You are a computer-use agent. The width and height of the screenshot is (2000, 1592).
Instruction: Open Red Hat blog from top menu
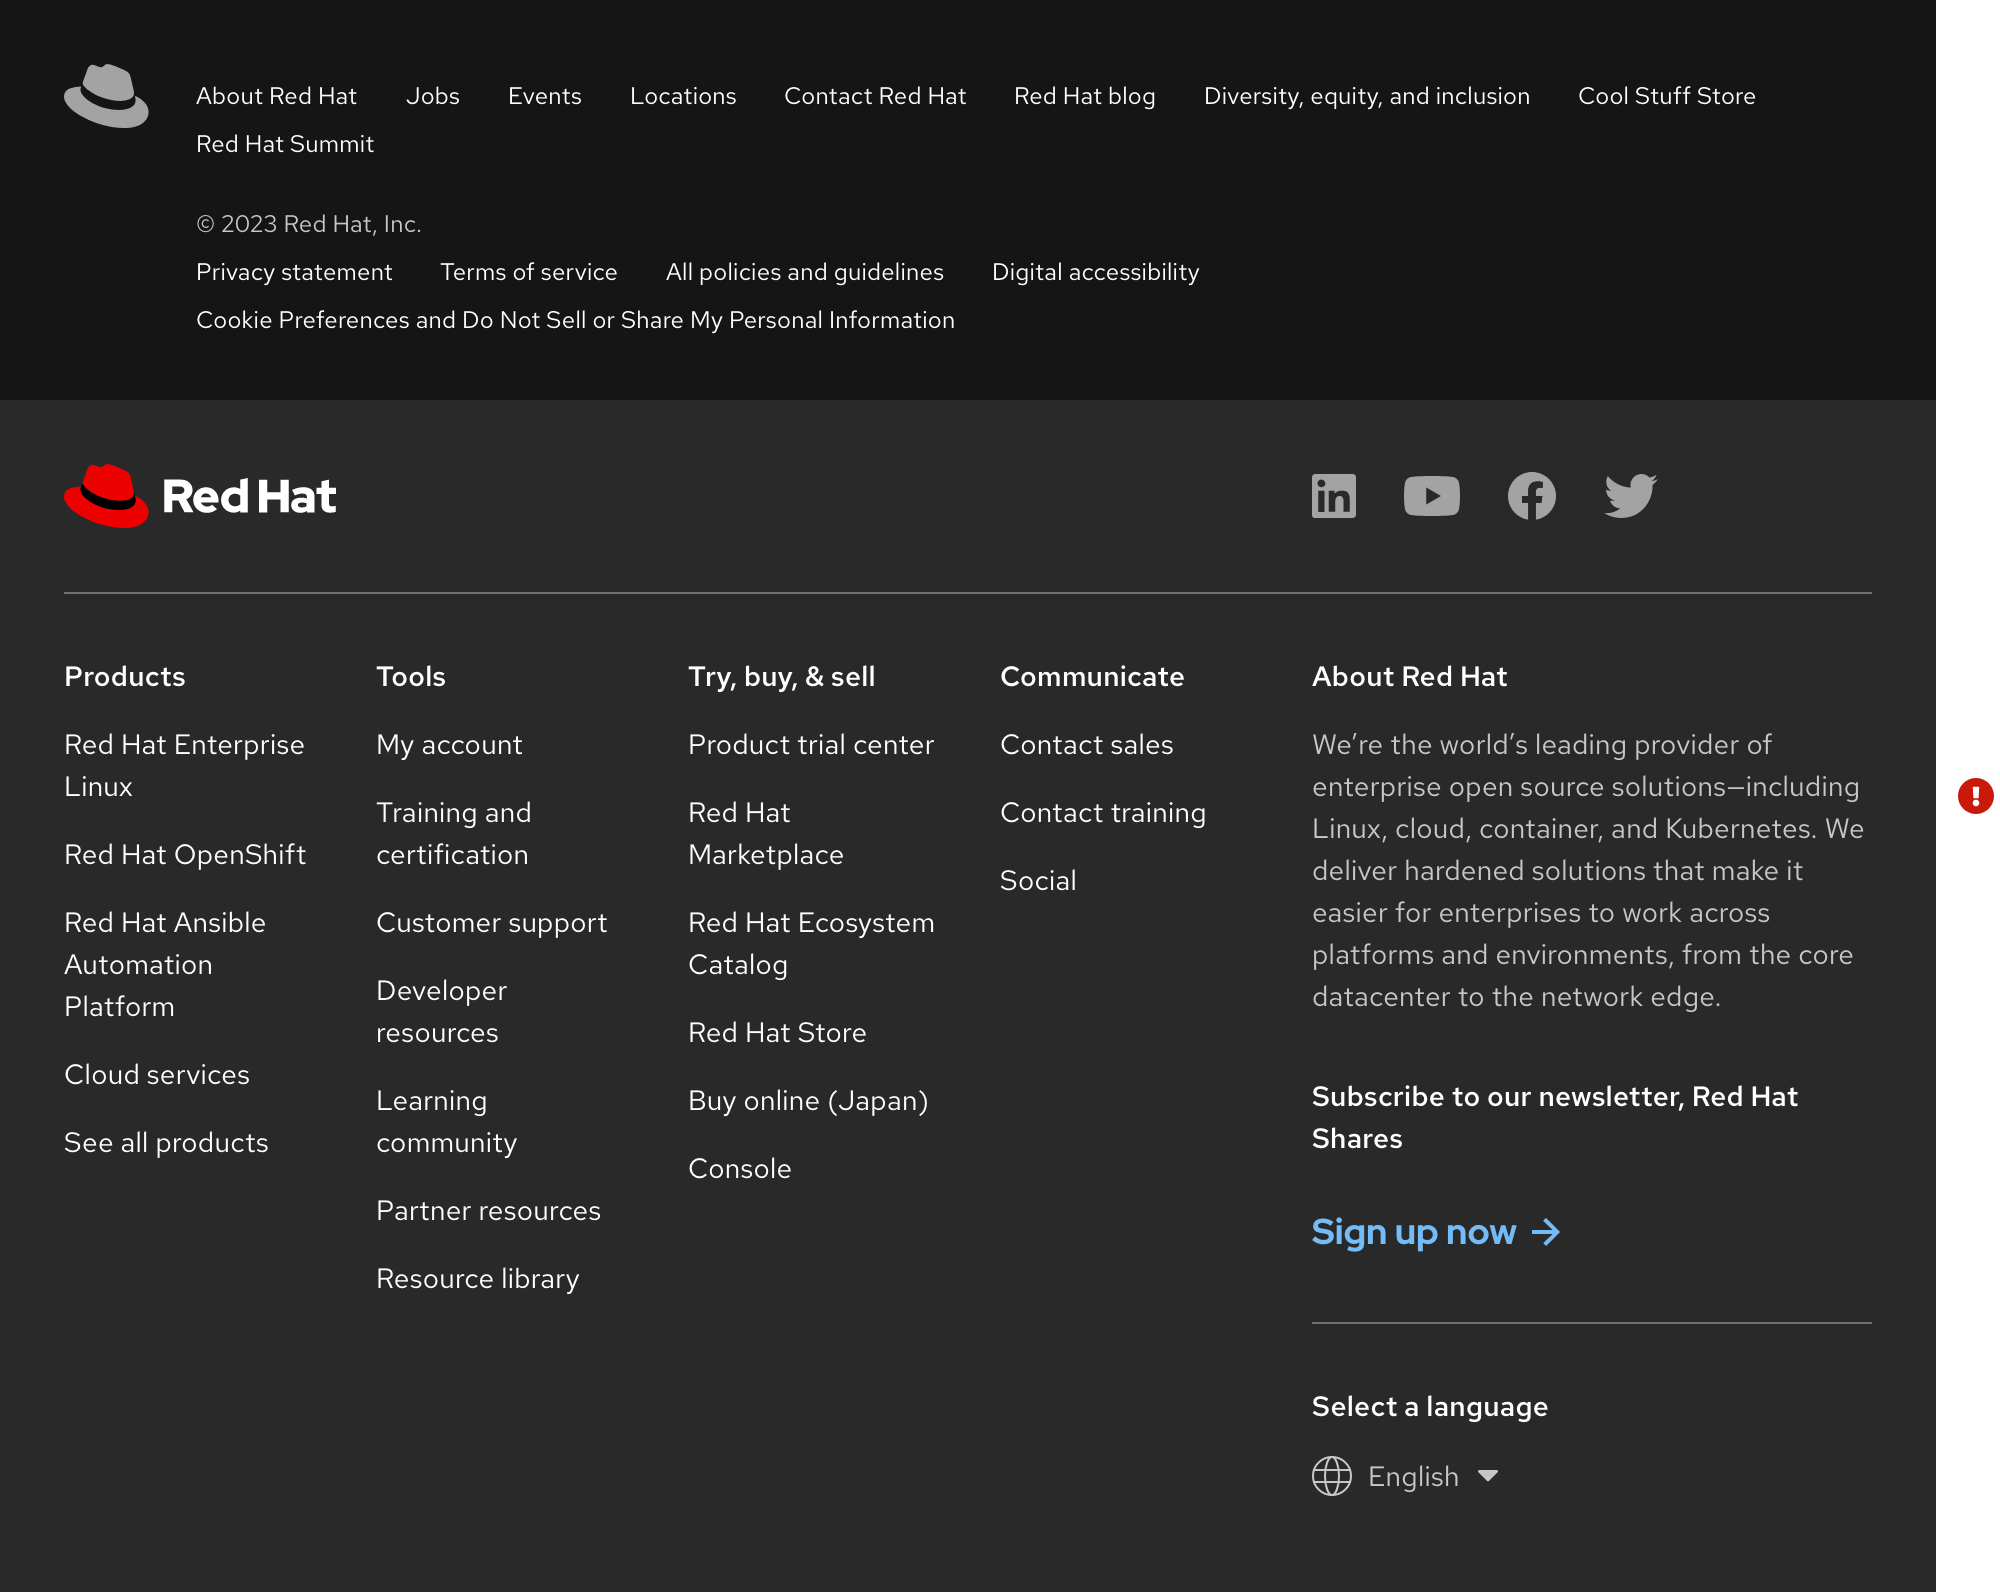1084,96
